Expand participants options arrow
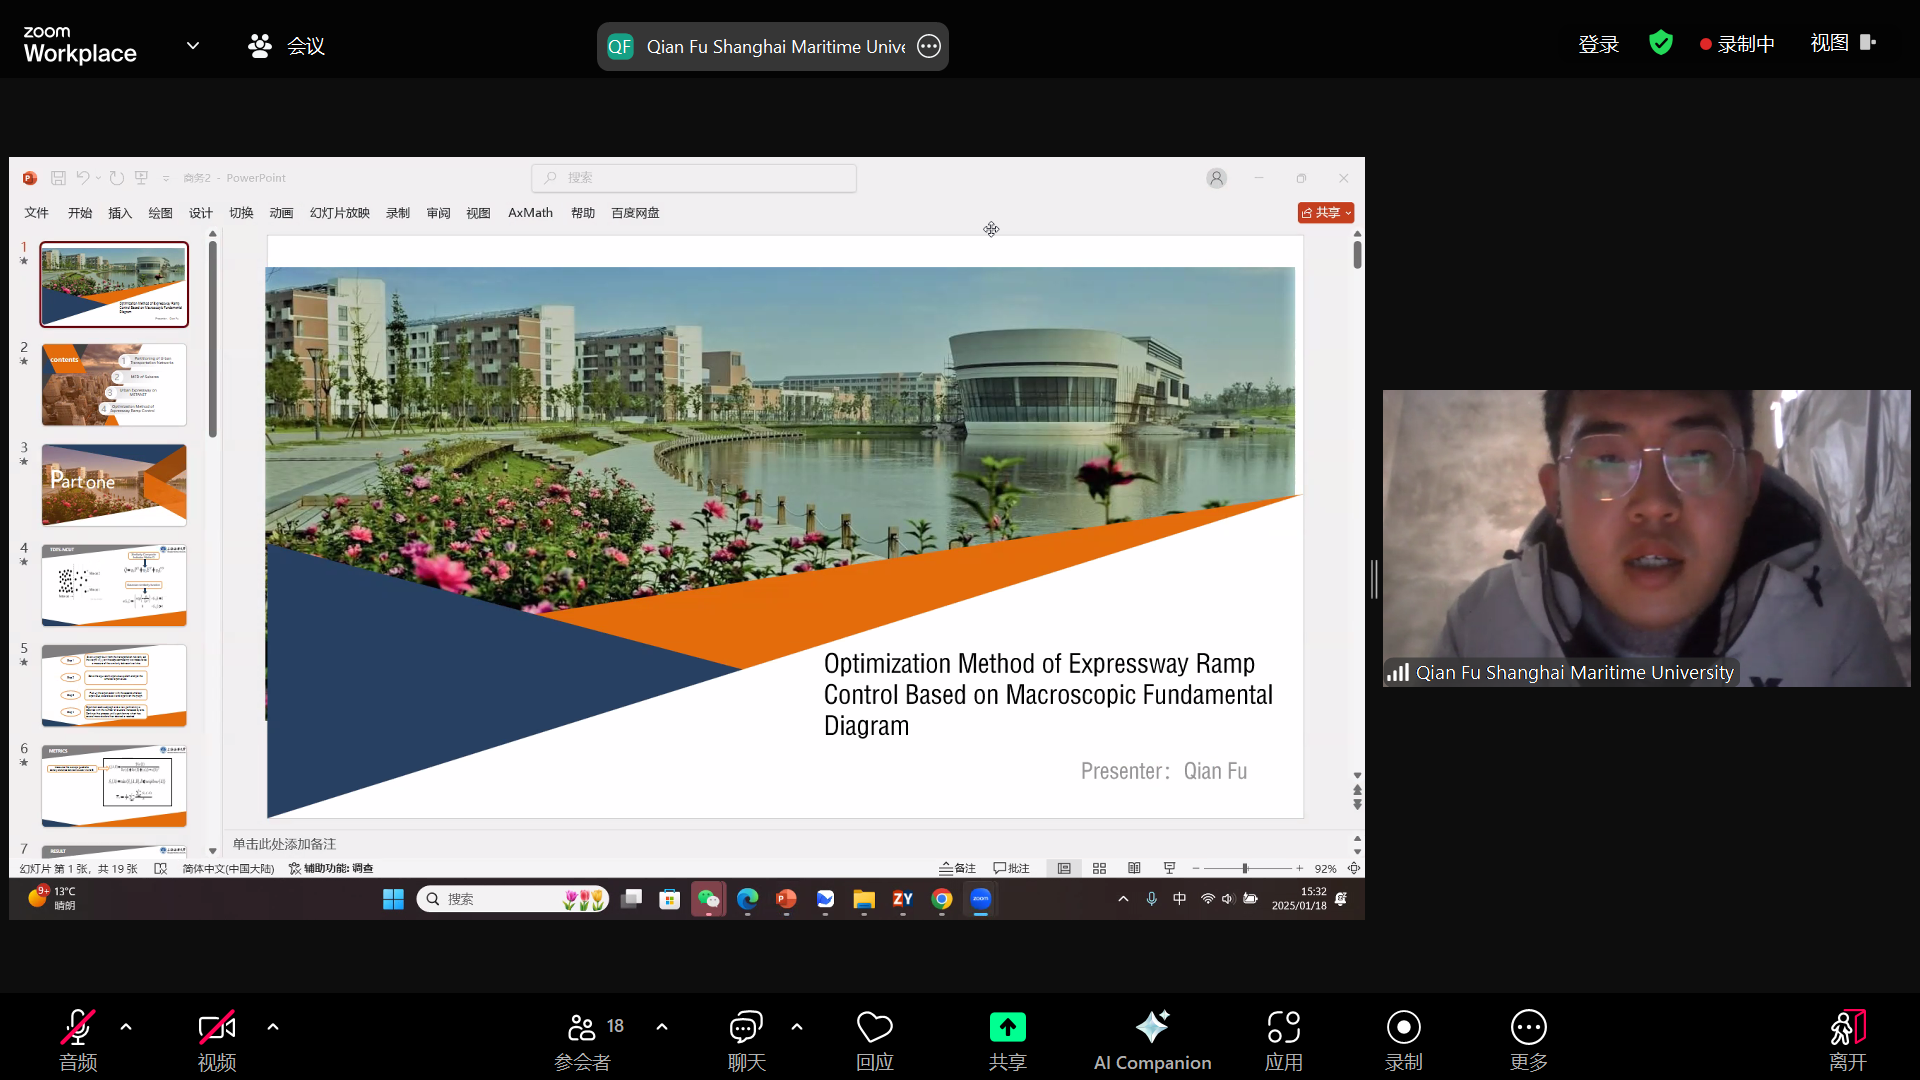 [x=662, y=1027]
